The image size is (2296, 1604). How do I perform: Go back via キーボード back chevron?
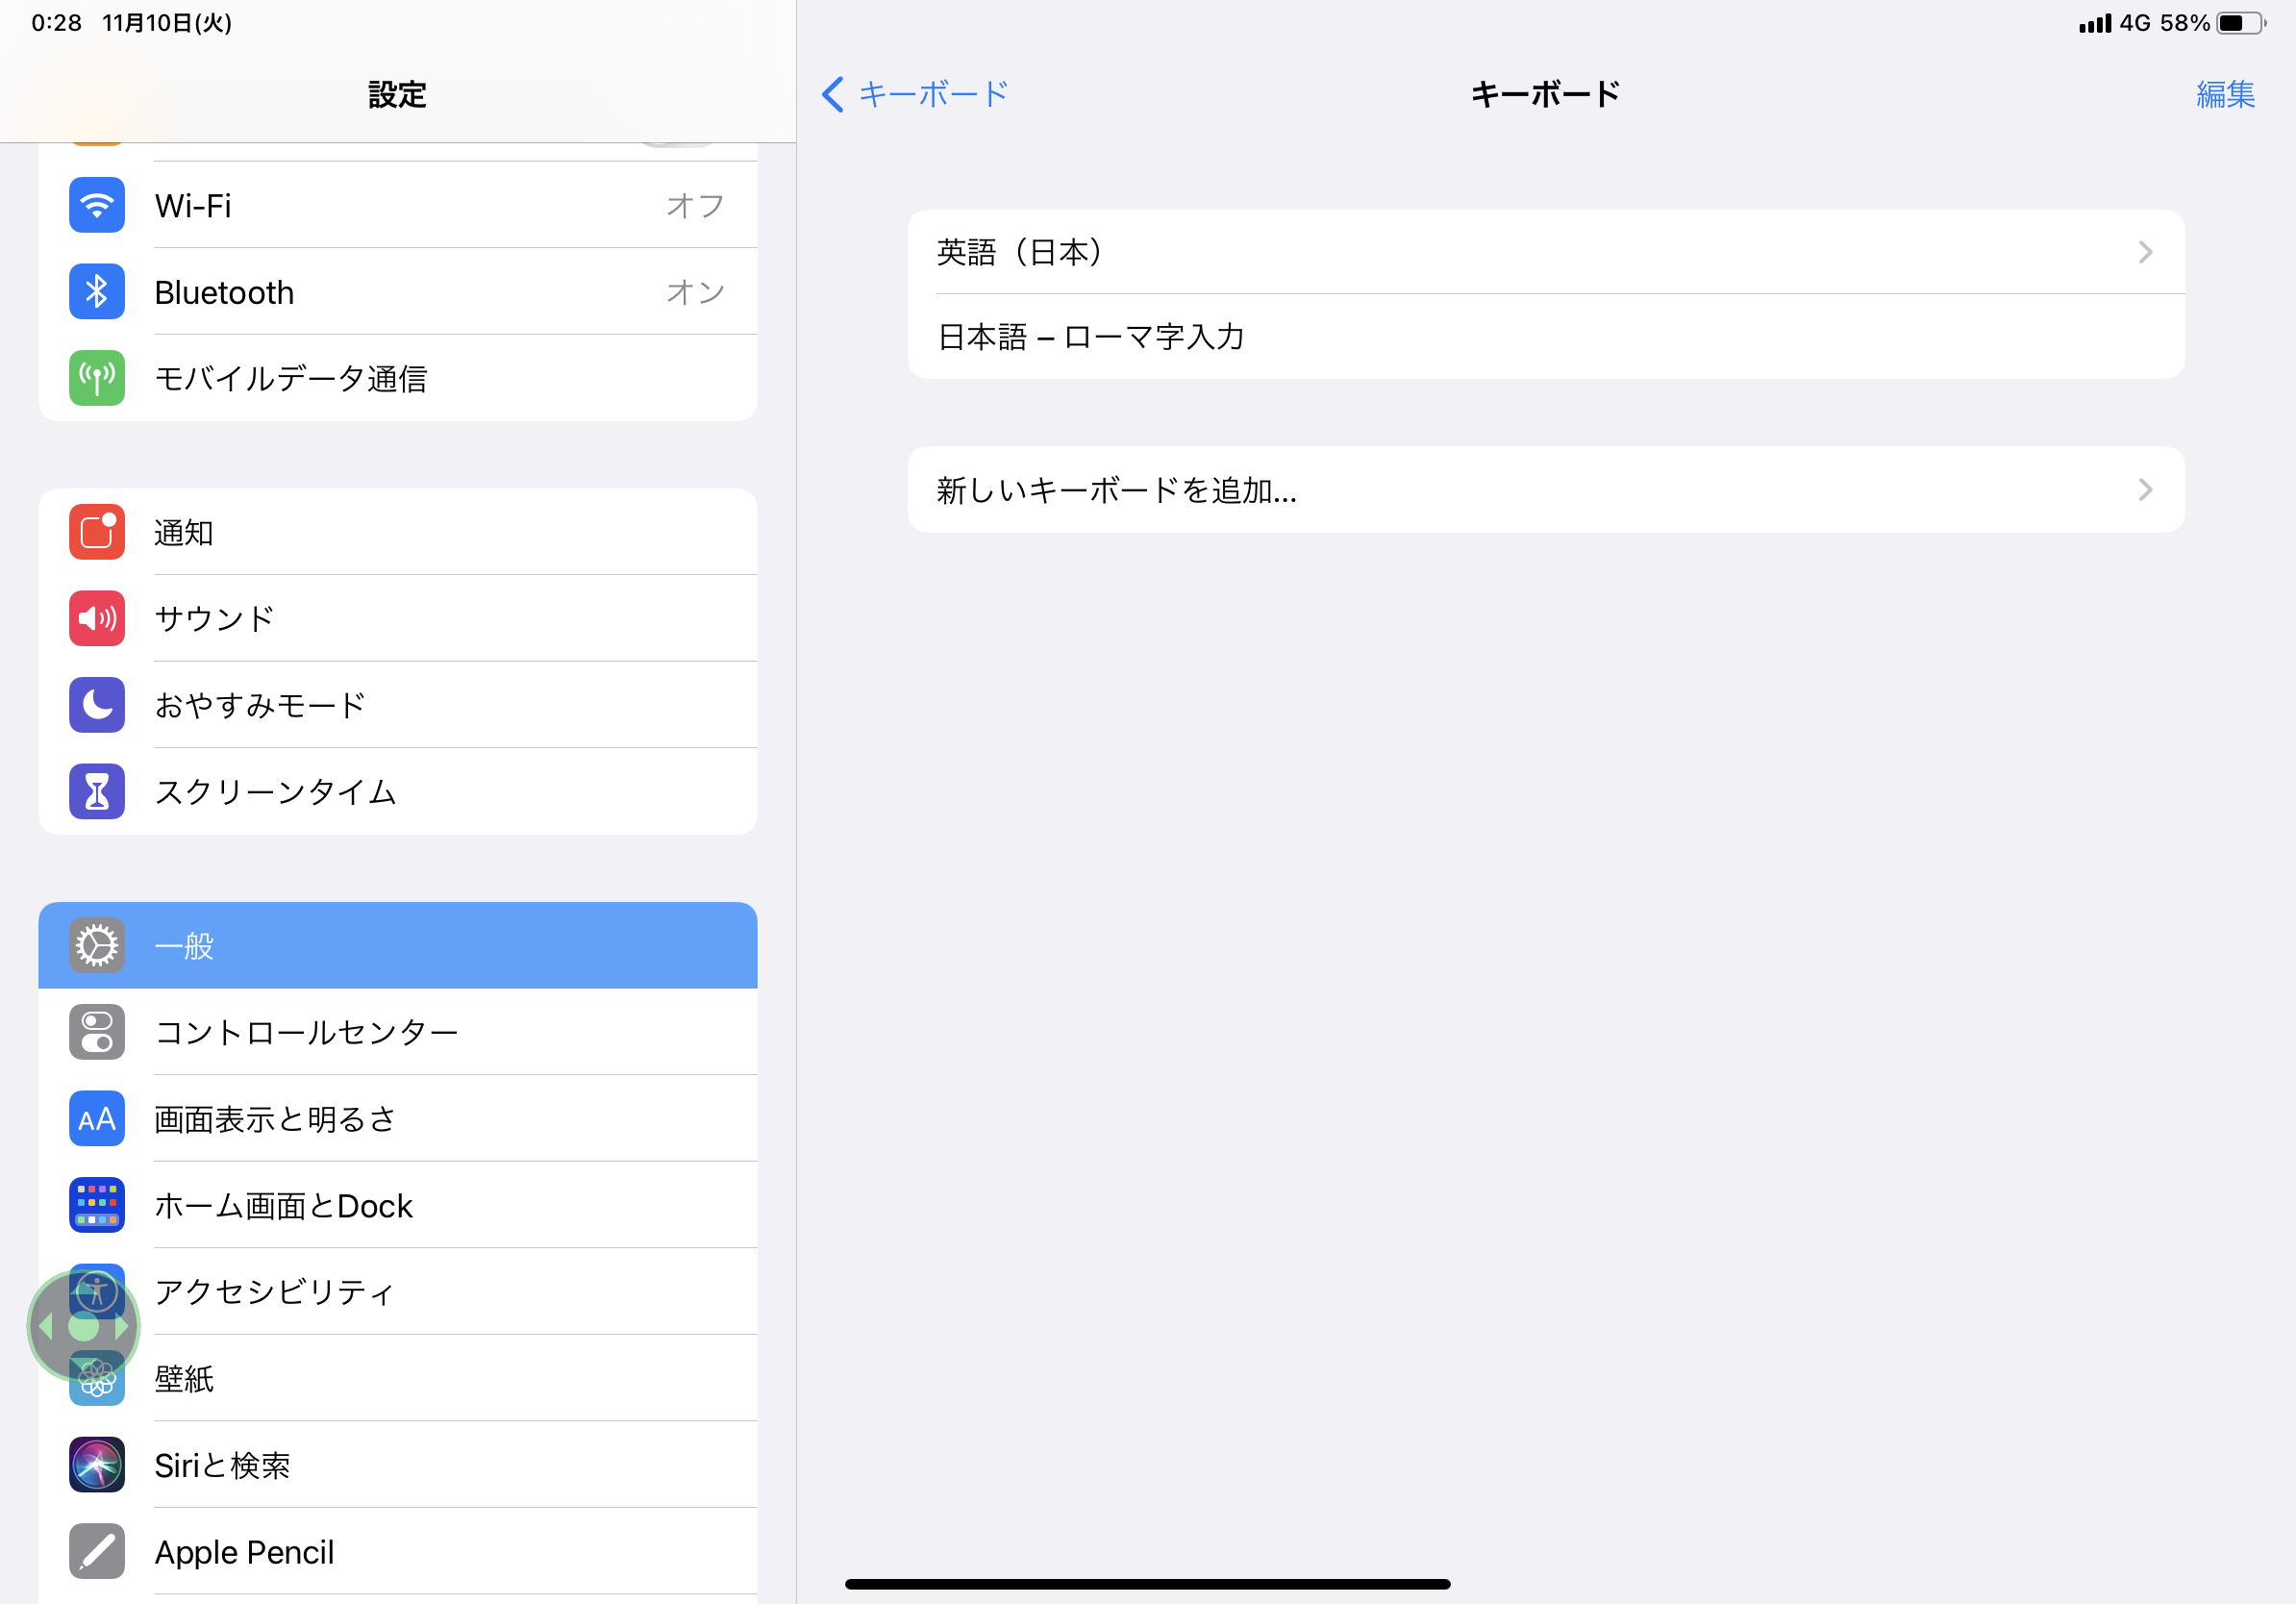(x=833, y=94)
